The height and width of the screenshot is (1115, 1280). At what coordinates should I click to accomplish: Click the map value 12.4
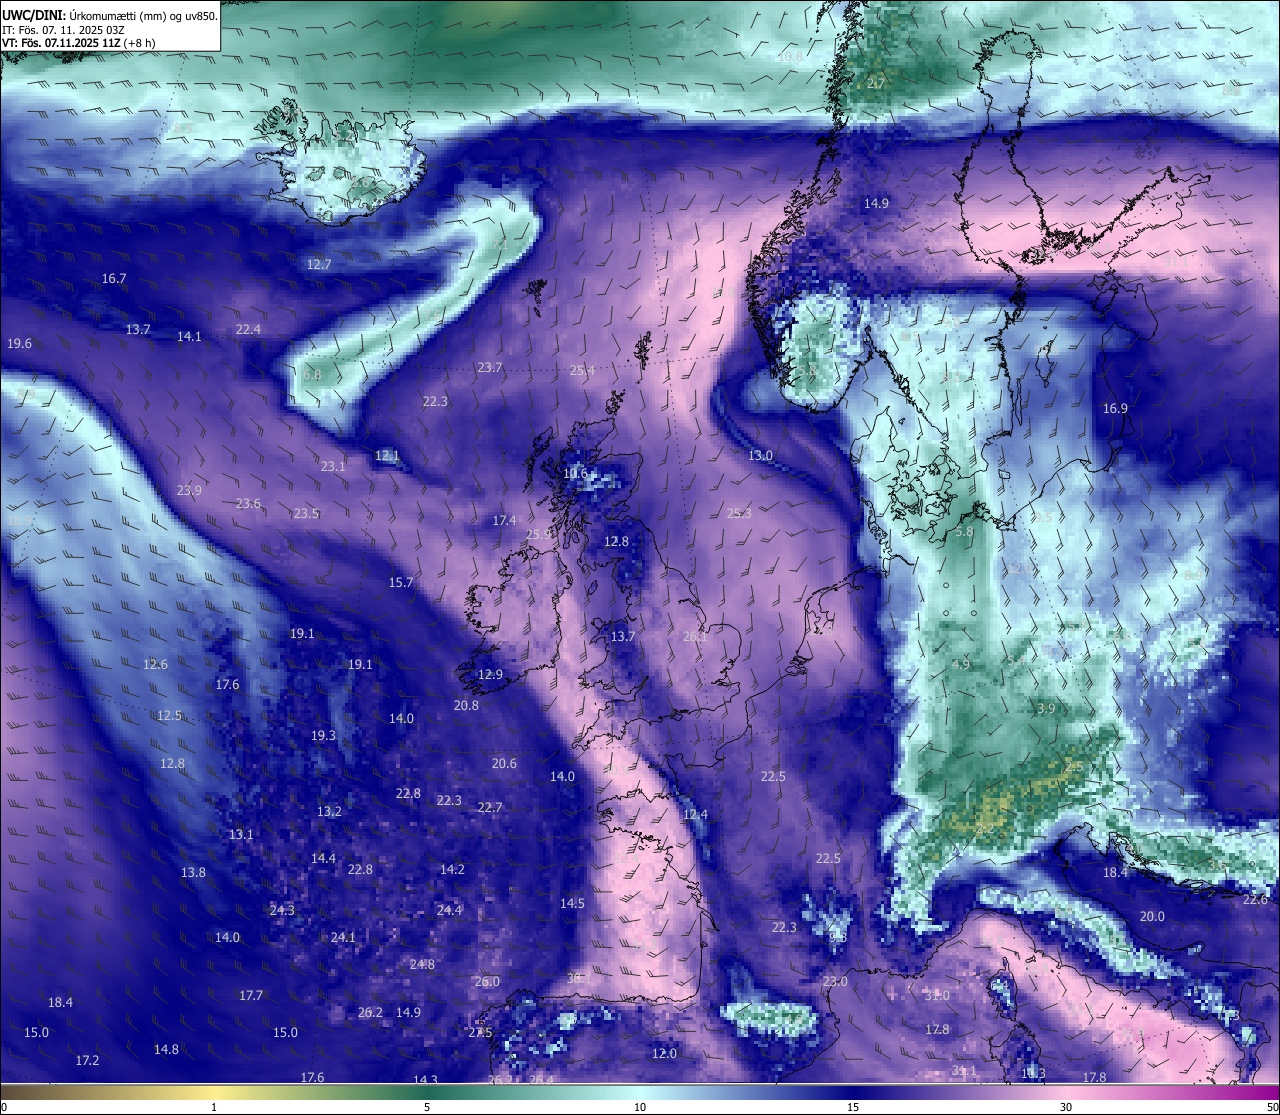(x=695, y=814)
